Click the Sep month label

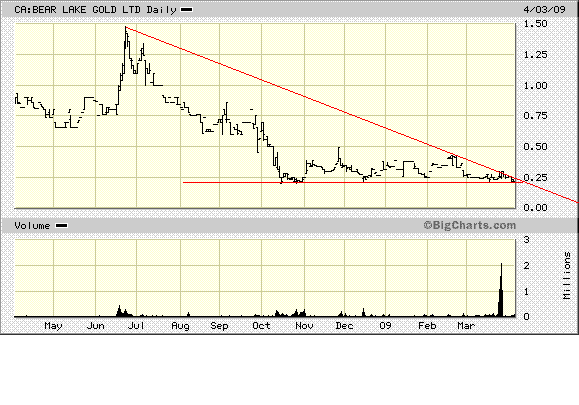point(219,326)
